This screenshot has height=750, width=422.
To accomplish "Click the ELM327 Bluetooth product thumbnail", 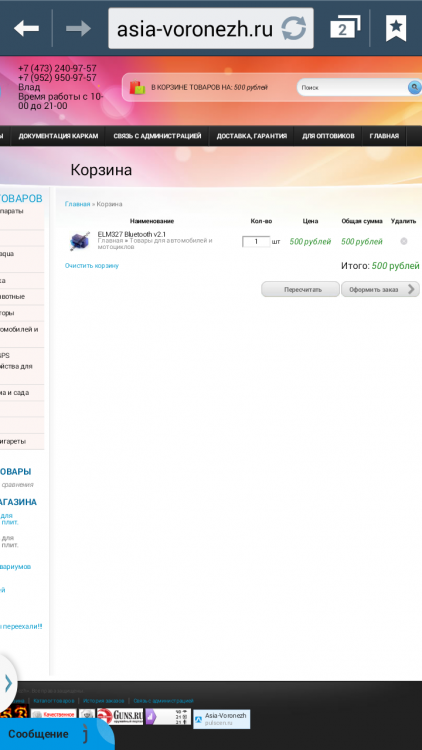I will tap(79, 241).
